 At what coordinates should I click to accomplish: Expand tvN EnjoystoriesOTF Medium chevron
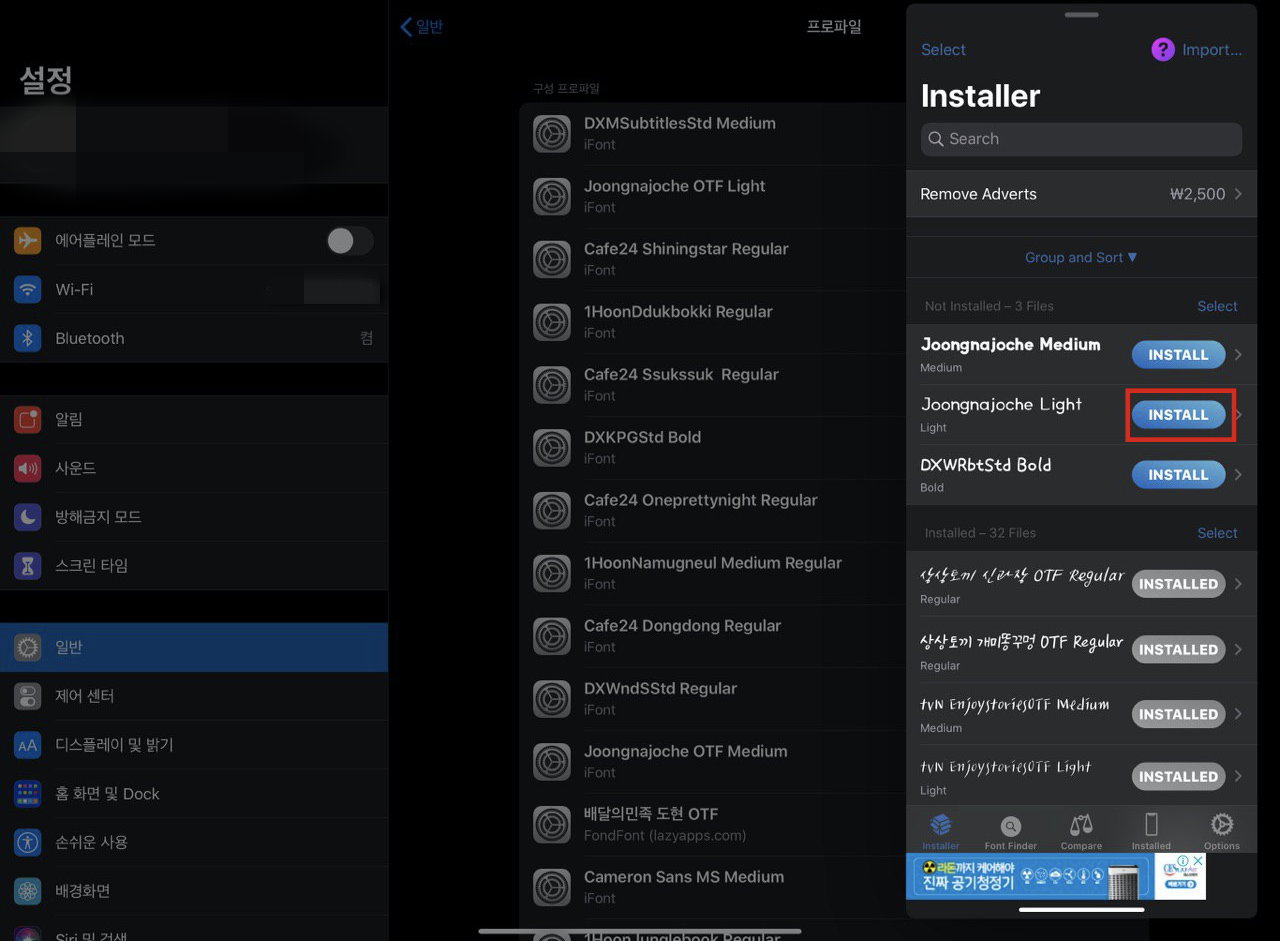tap(1239, 714)
